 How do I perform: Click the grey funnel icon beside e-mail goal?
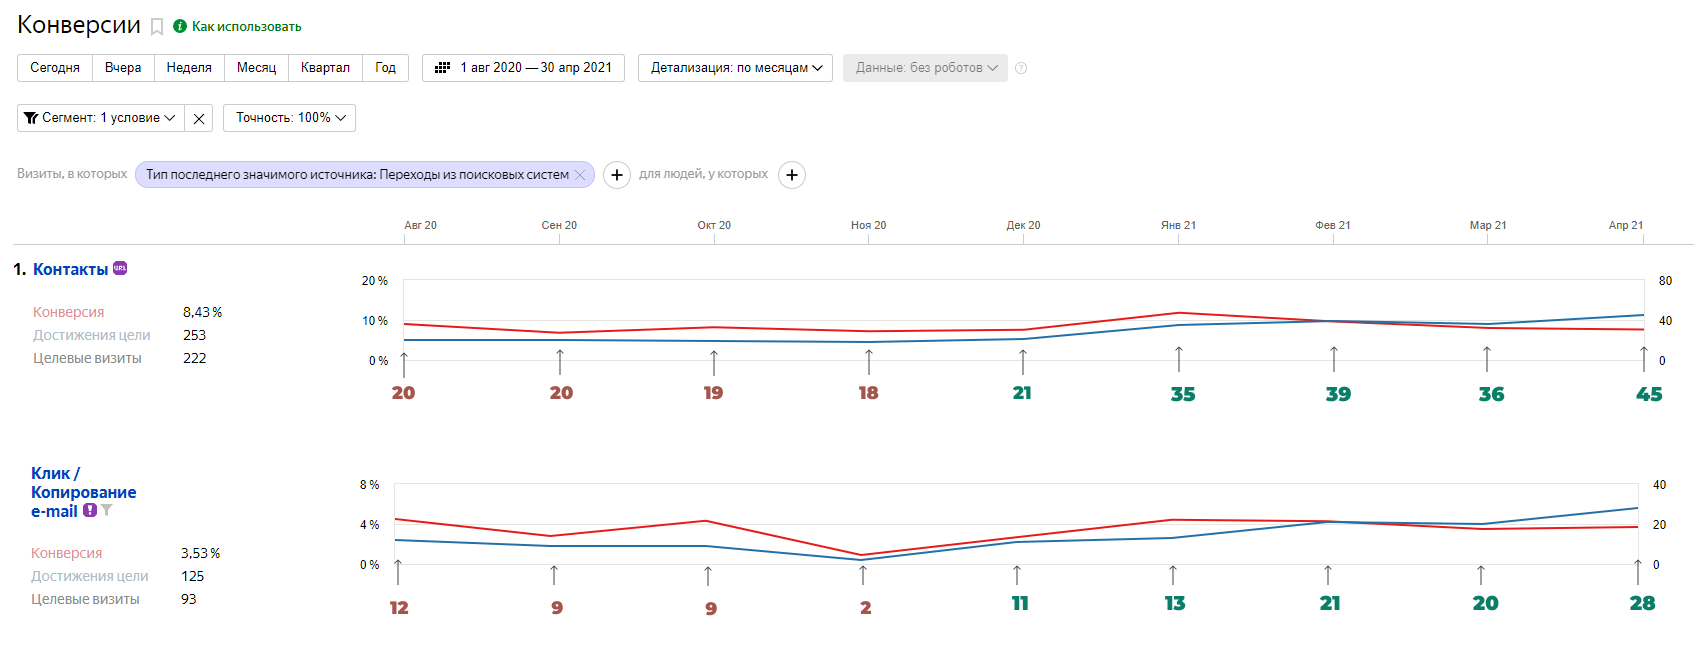107,510
